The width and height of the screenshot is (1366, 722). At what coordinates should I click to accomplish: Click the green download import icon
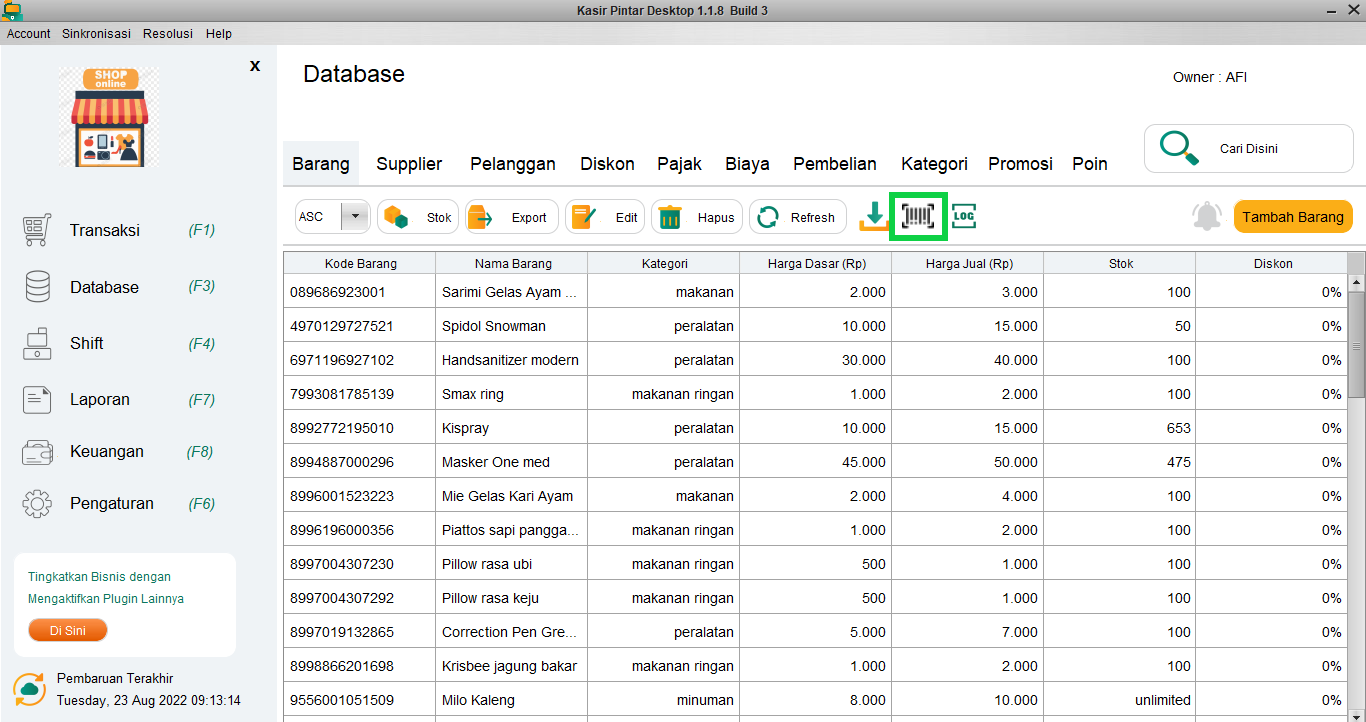coord(874,216)
